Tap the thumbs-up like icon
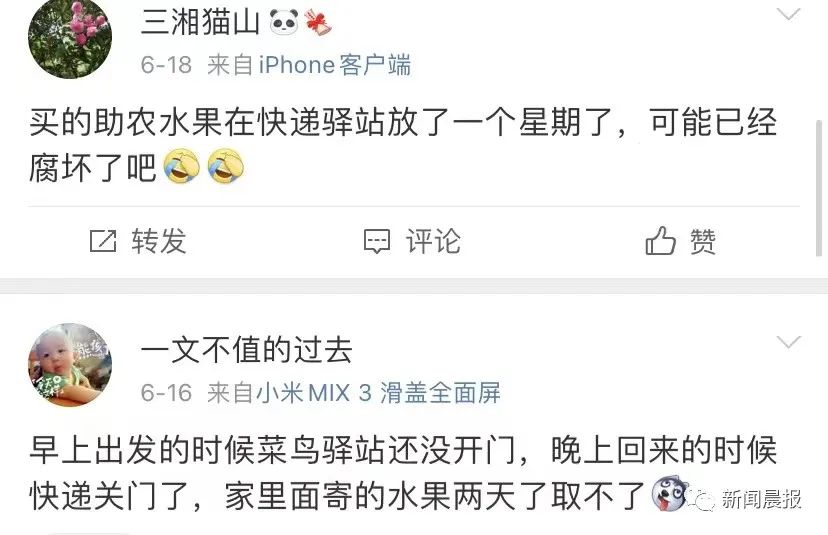This screenshot has width=828, height=535. pos(660,241)
